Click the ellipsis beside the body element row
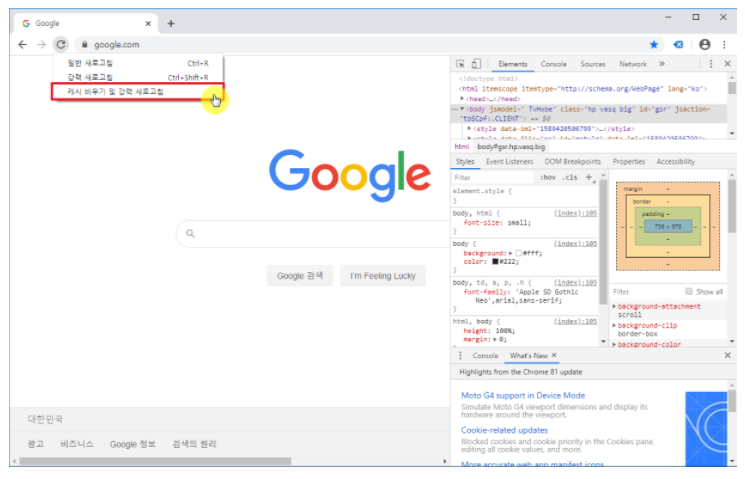Viewport: 745px width, 479px height. 455,109
